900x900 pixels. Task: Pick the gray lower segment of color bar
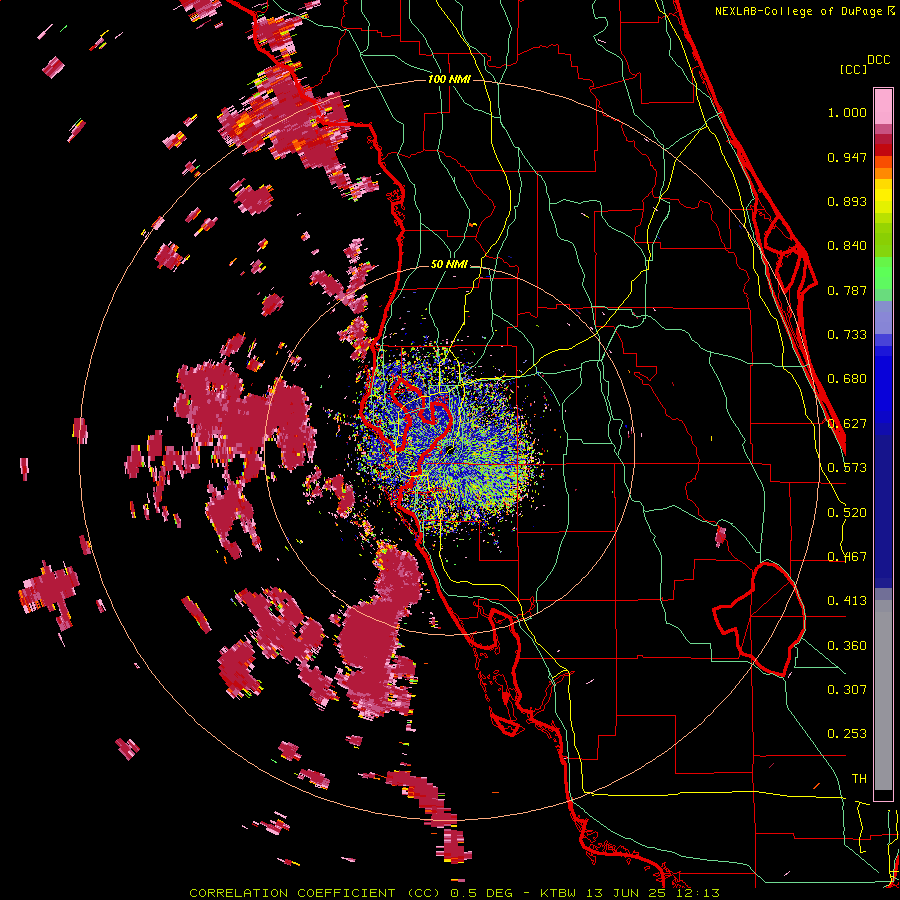[x=883, y=695]
